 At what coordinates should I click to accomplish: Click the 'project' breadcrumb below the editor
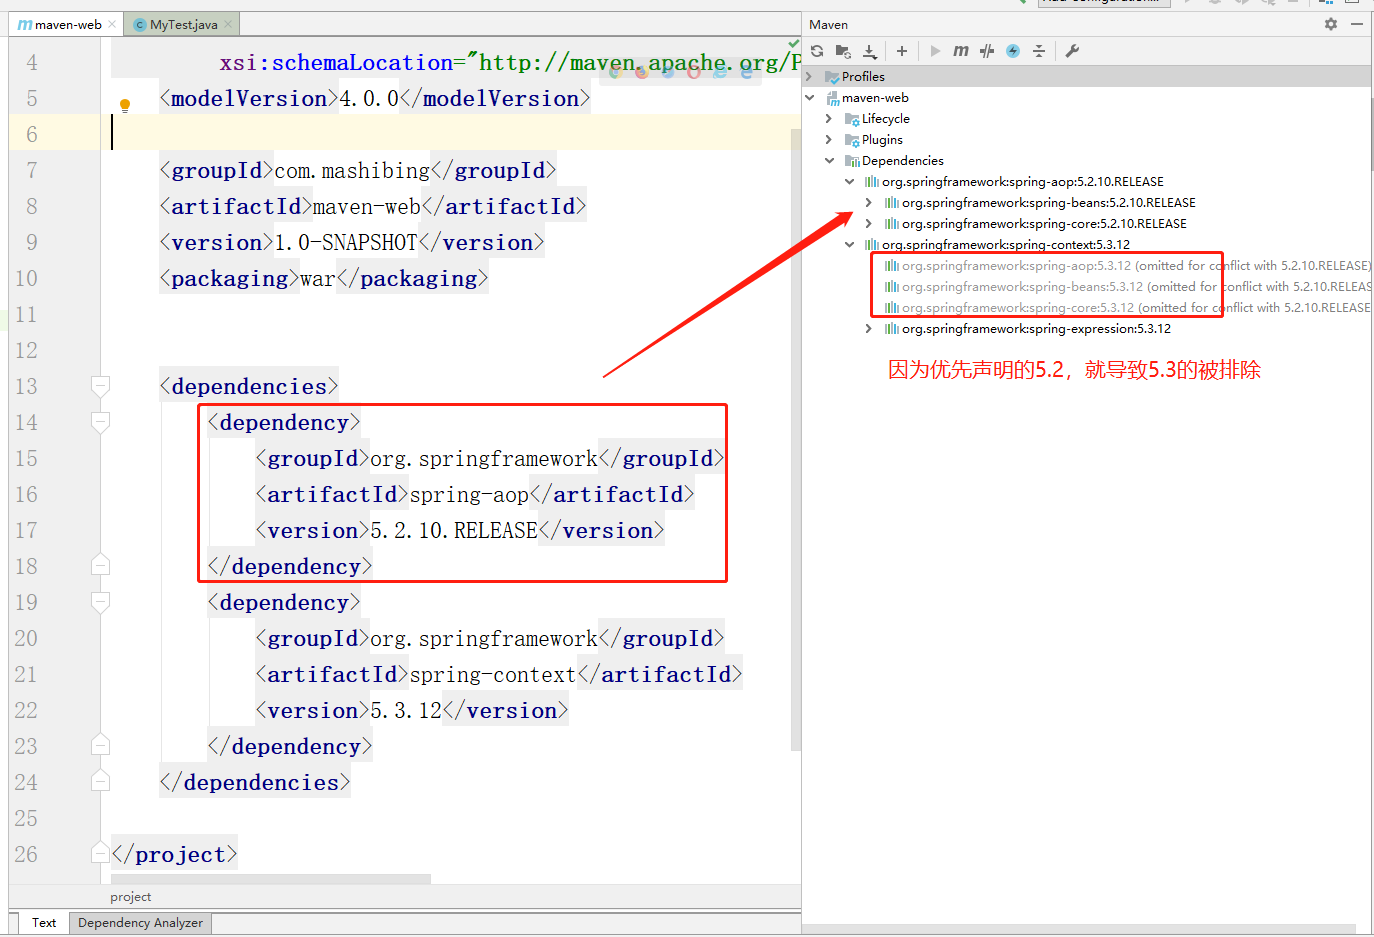[131, 897]
